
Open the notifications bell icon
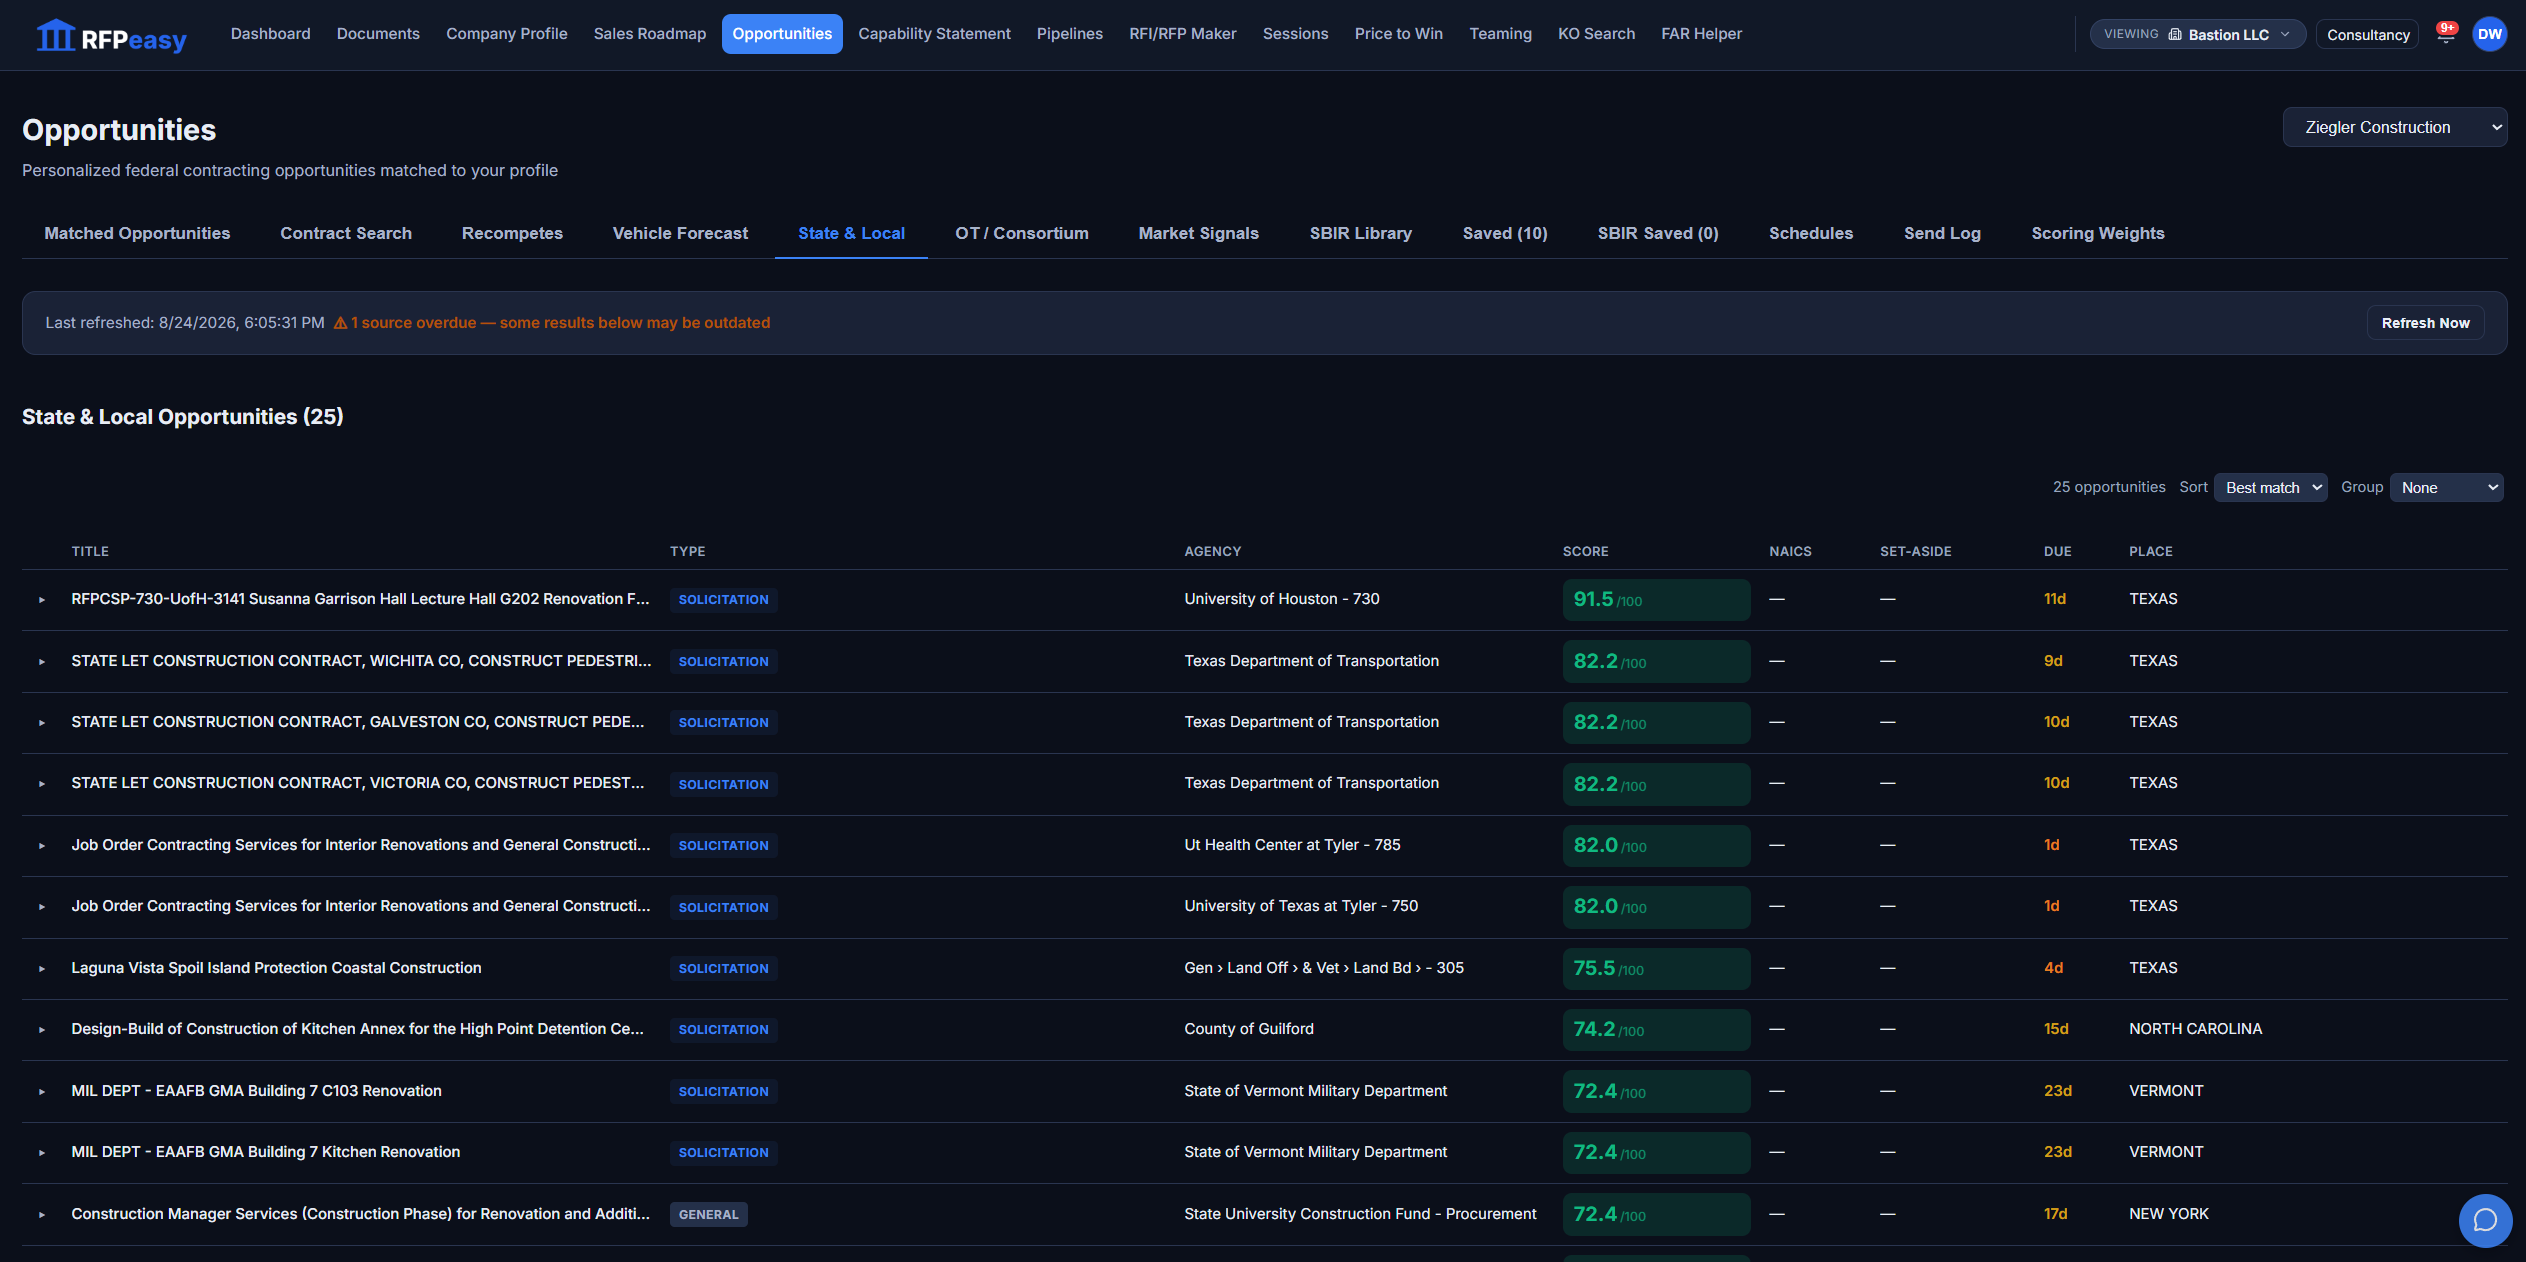coord(2446,35)
